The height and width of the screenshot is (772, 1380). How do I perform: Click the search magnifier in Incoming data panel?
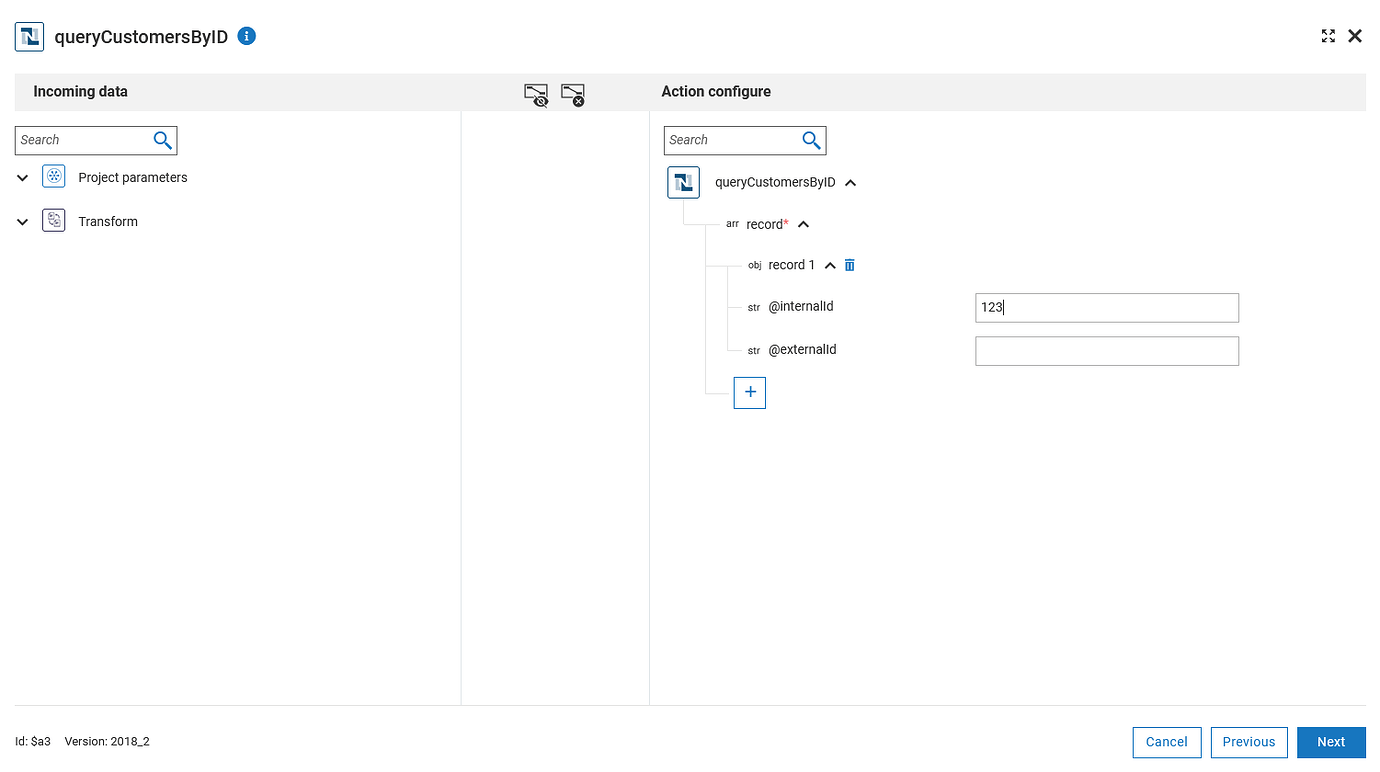click(162, 140)
